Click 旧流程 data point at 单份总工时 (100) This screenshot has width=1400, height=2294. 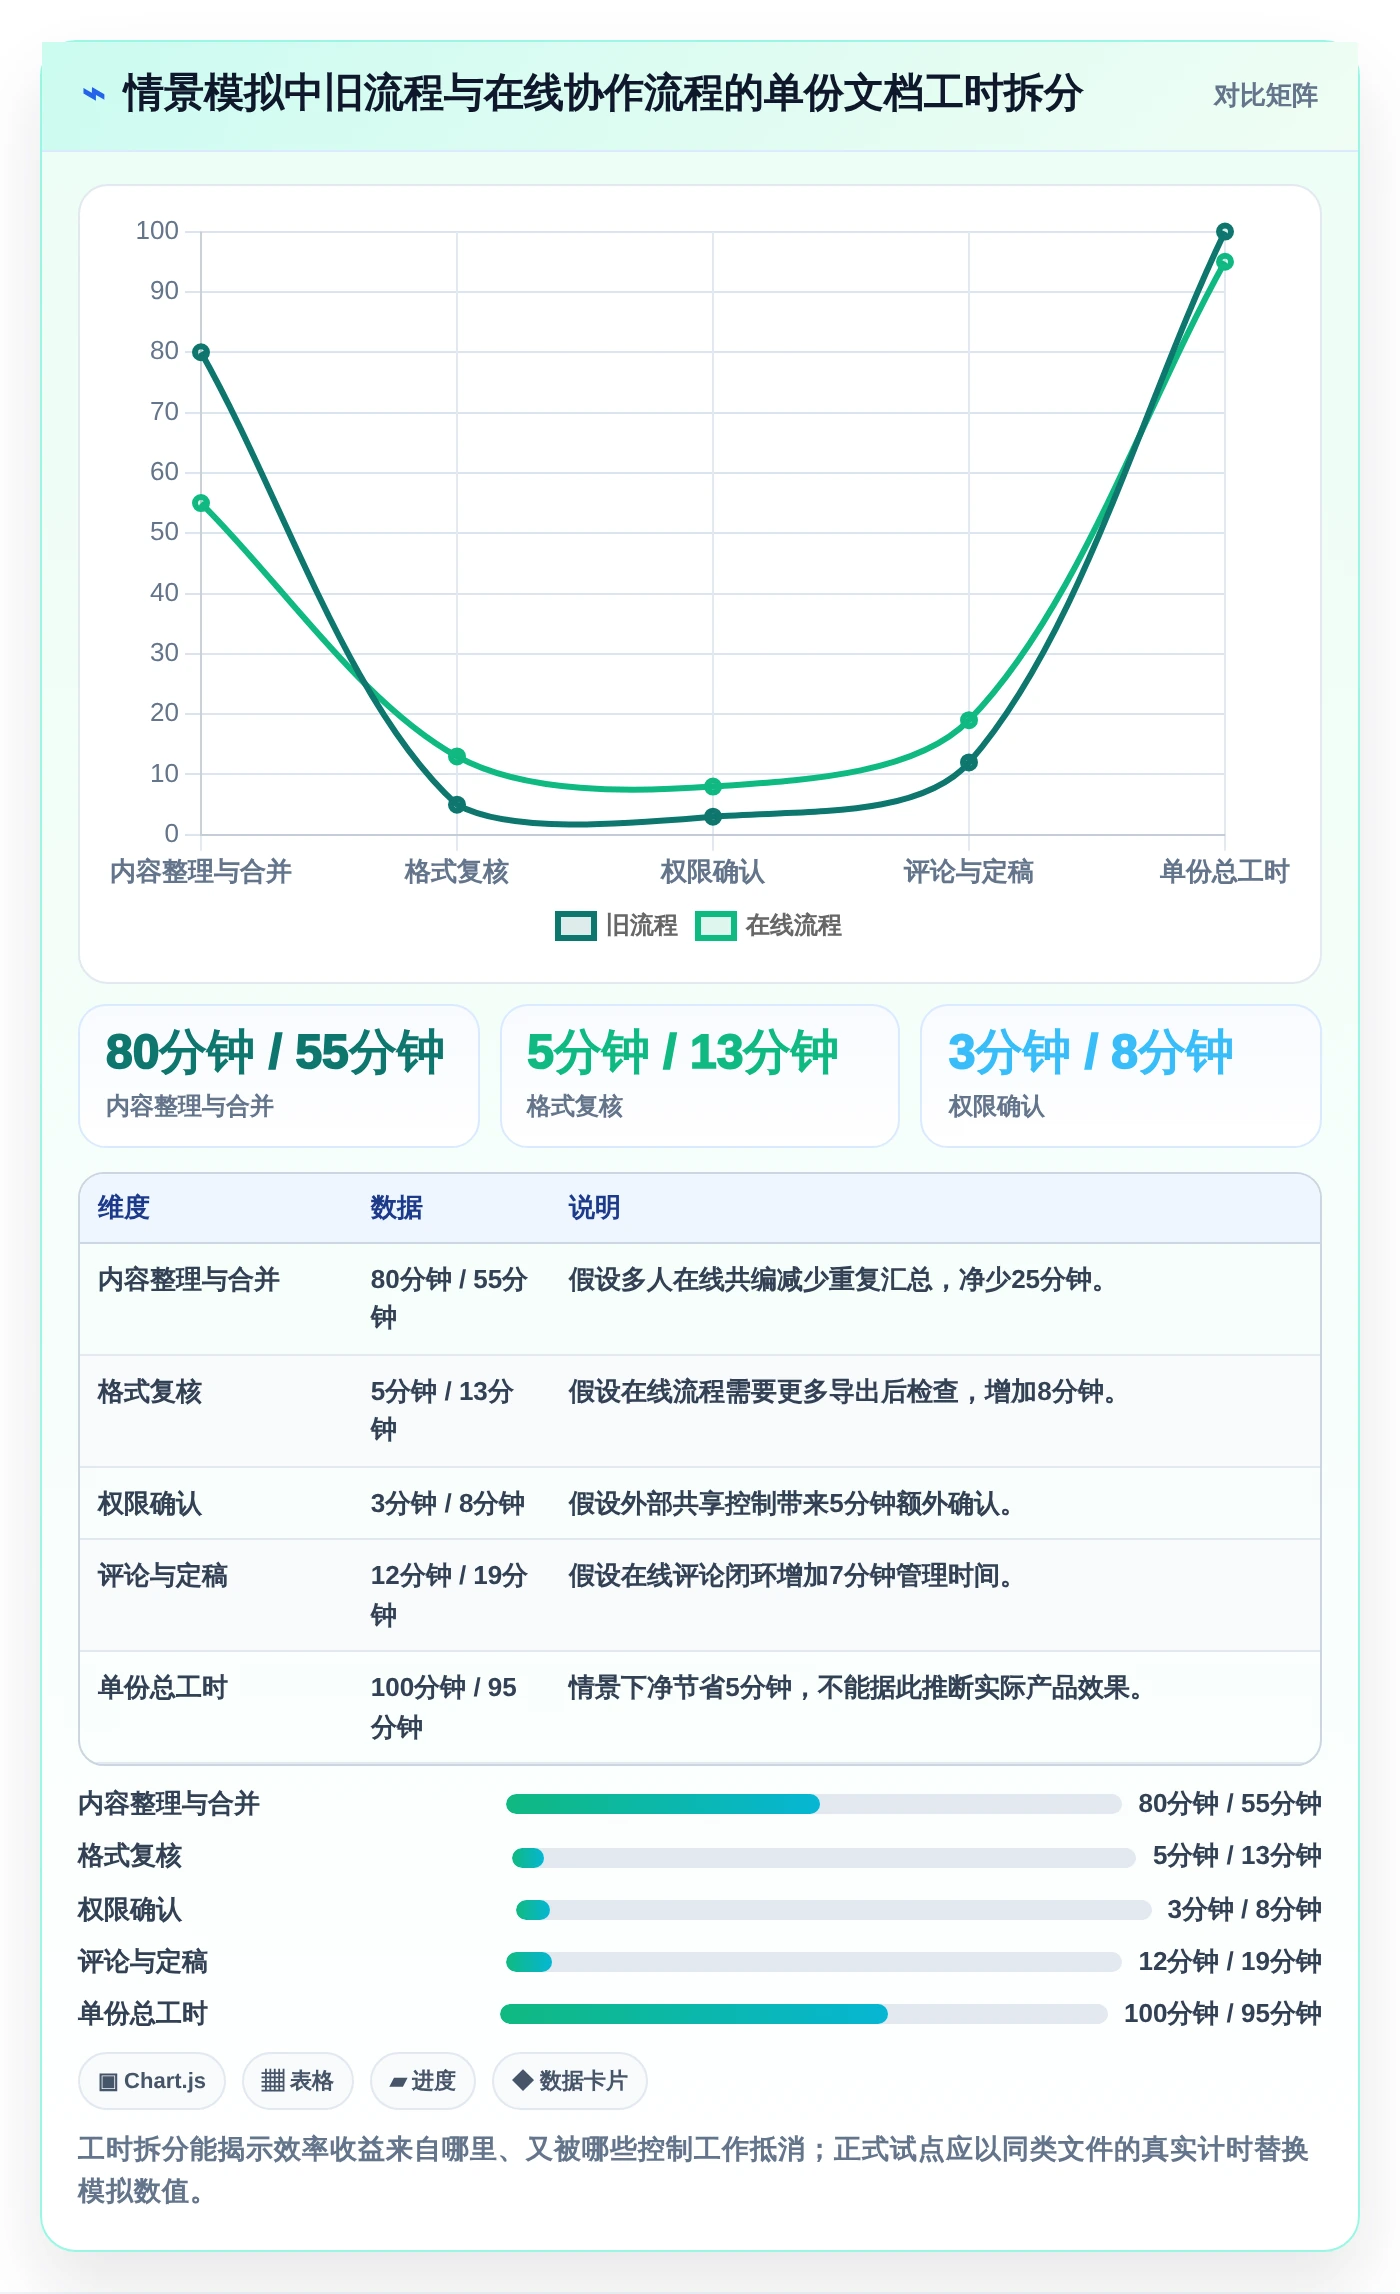point(1224,232)
